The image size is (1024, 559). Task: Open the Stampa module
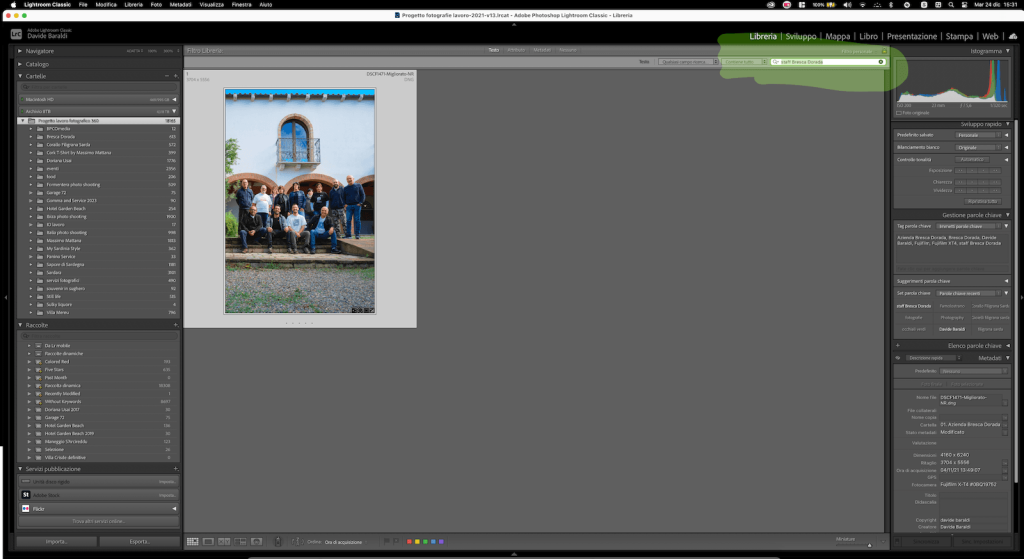(959, 37)
